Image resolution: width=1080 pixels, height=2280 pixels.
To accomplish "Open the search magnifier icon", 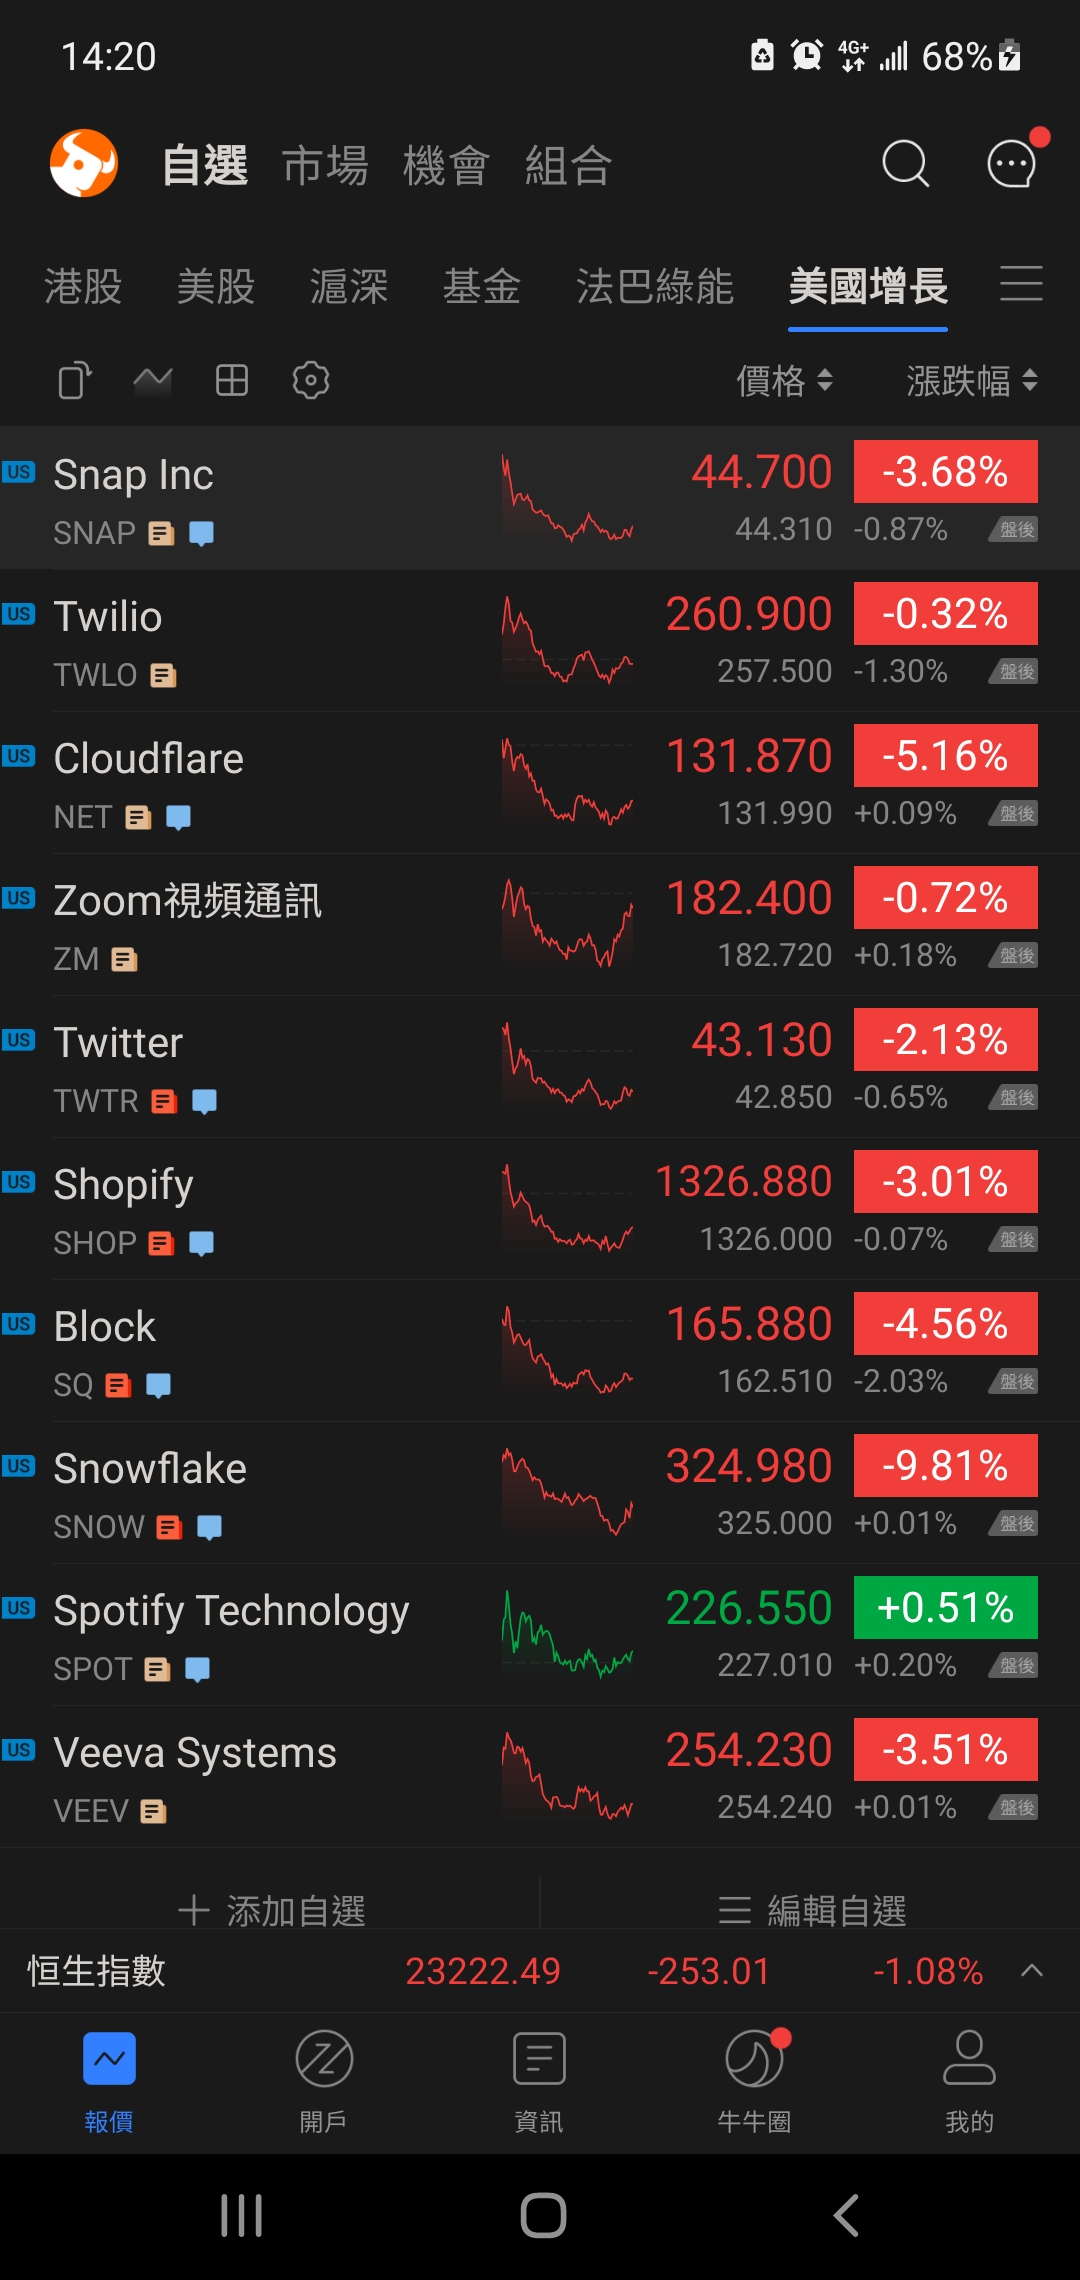I will [x=905, y=164].
